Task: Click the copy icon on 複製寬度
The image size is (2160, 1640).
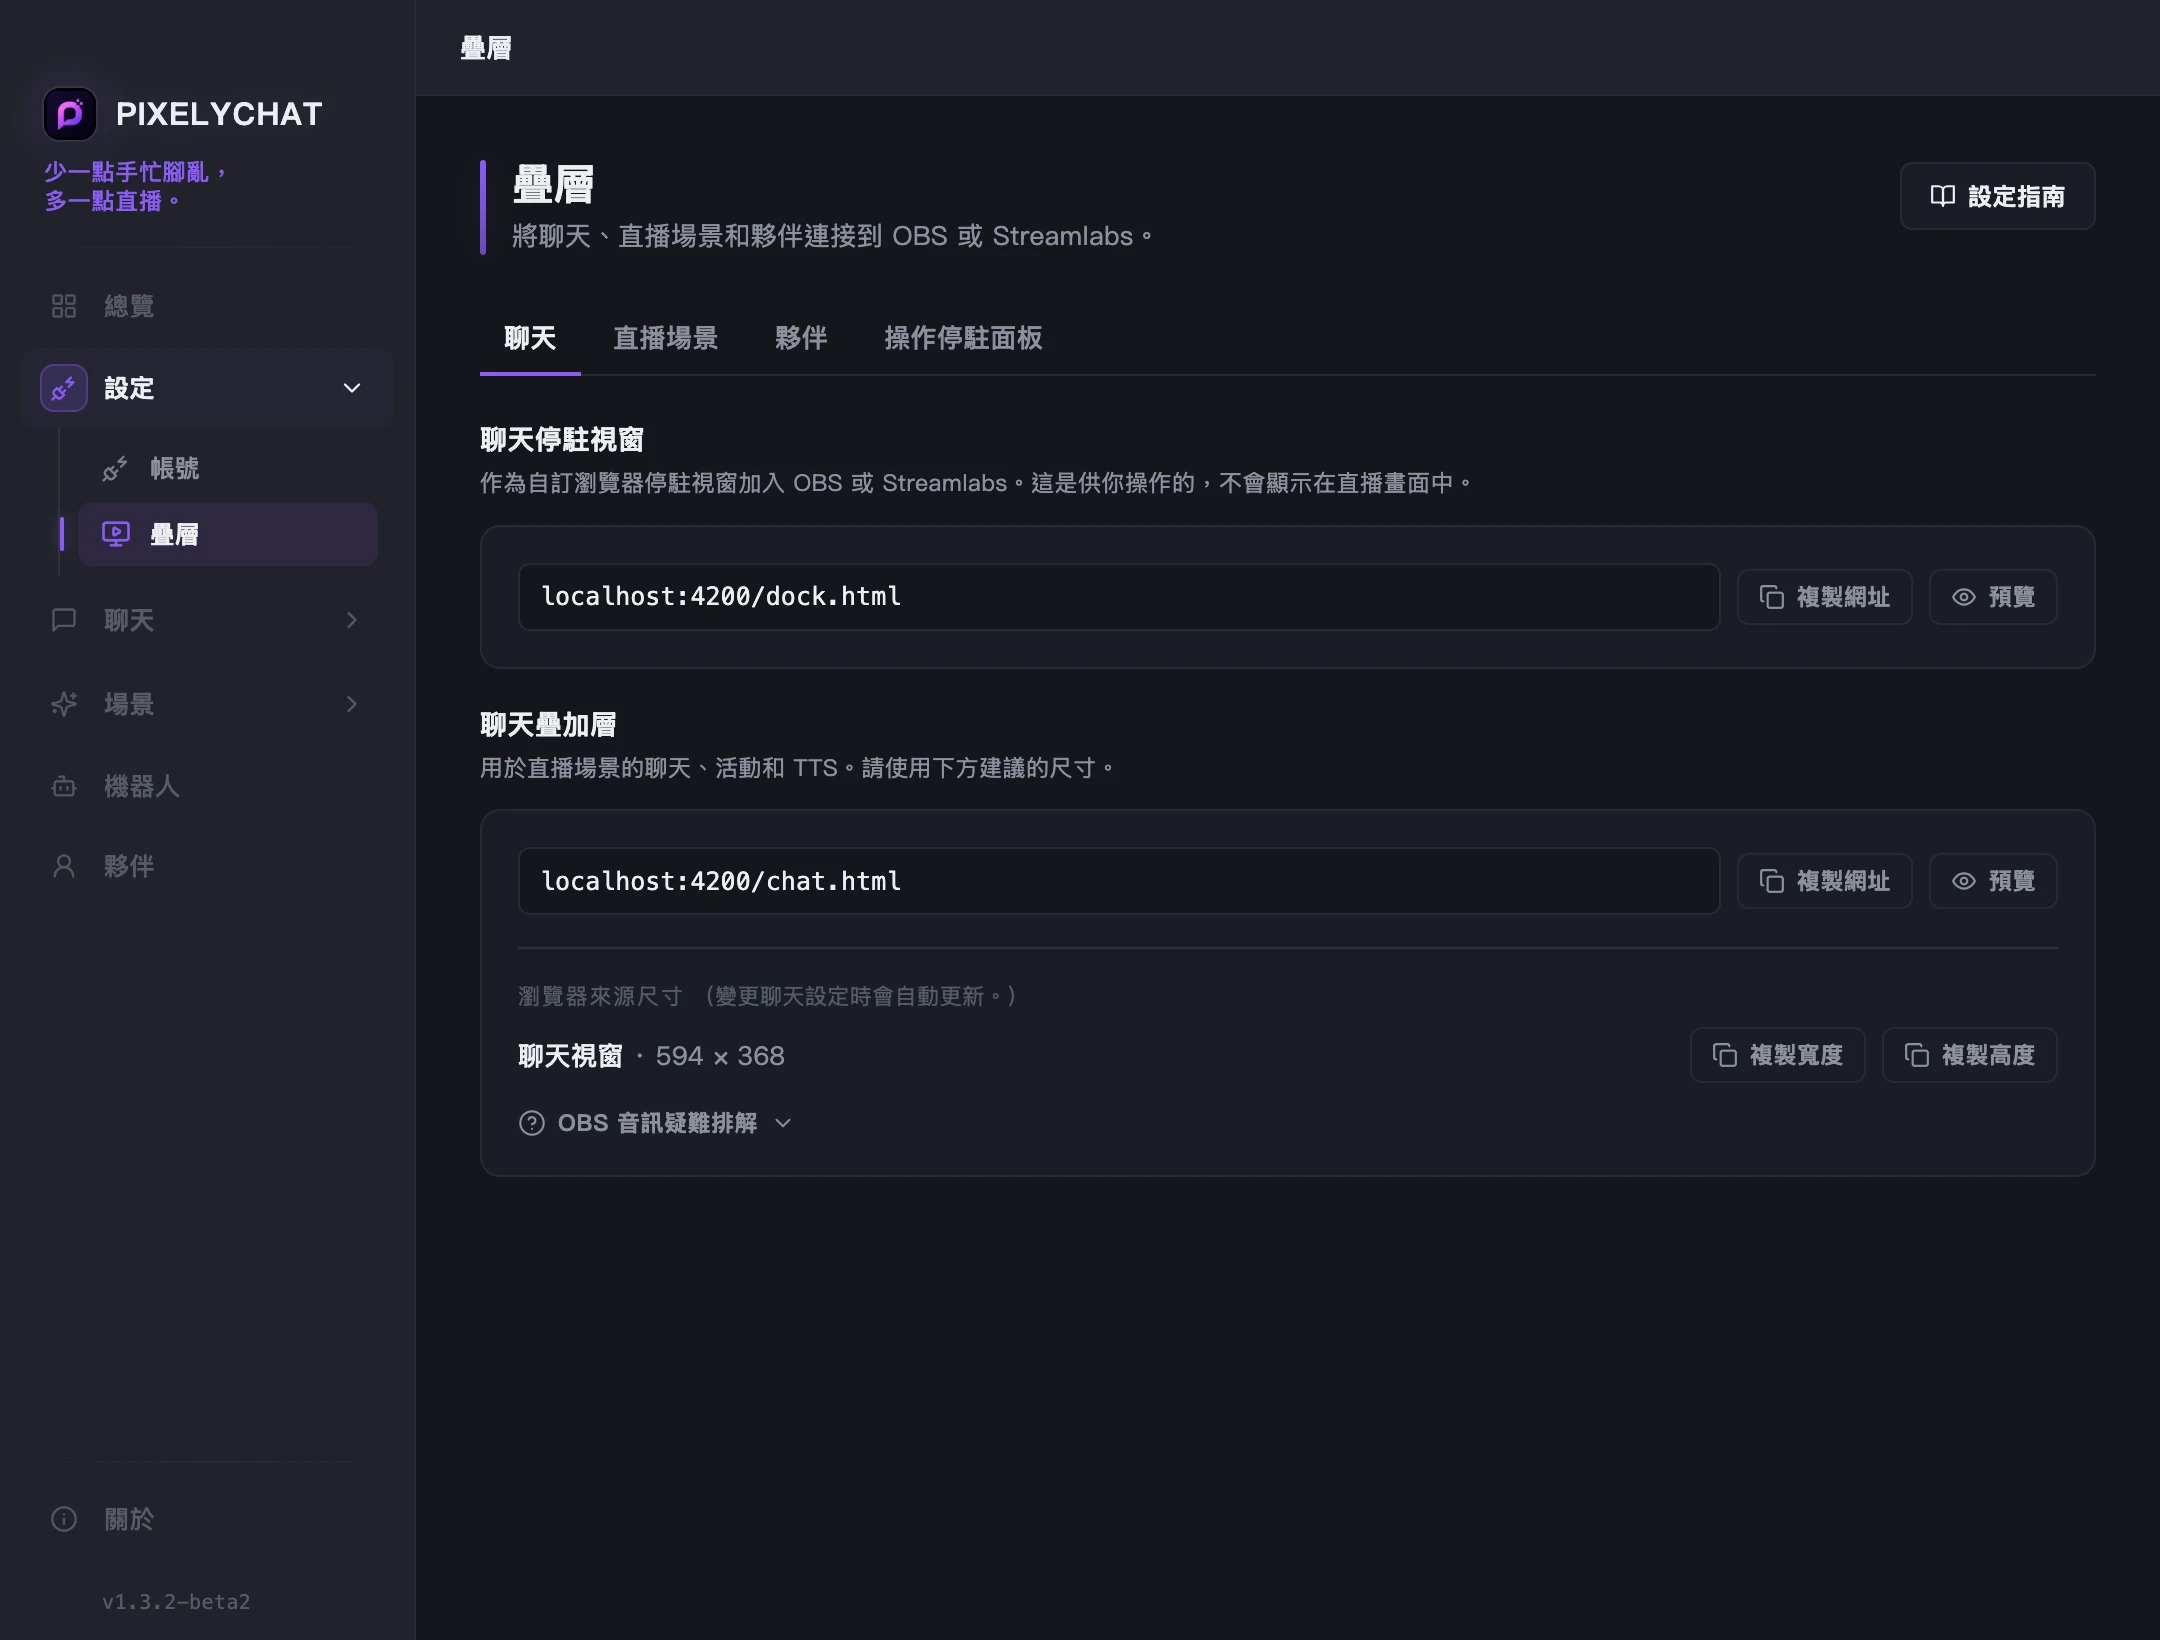Action: pyautogui.click(x=1725, y=1055)
